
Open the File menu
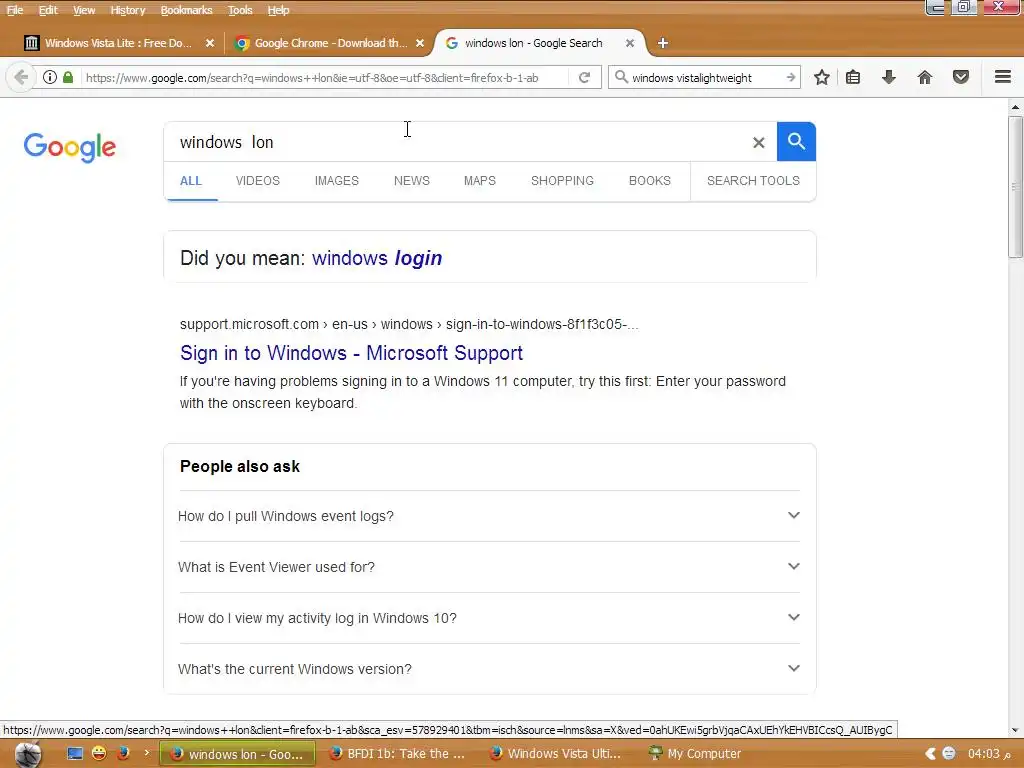tap(15, 10)
